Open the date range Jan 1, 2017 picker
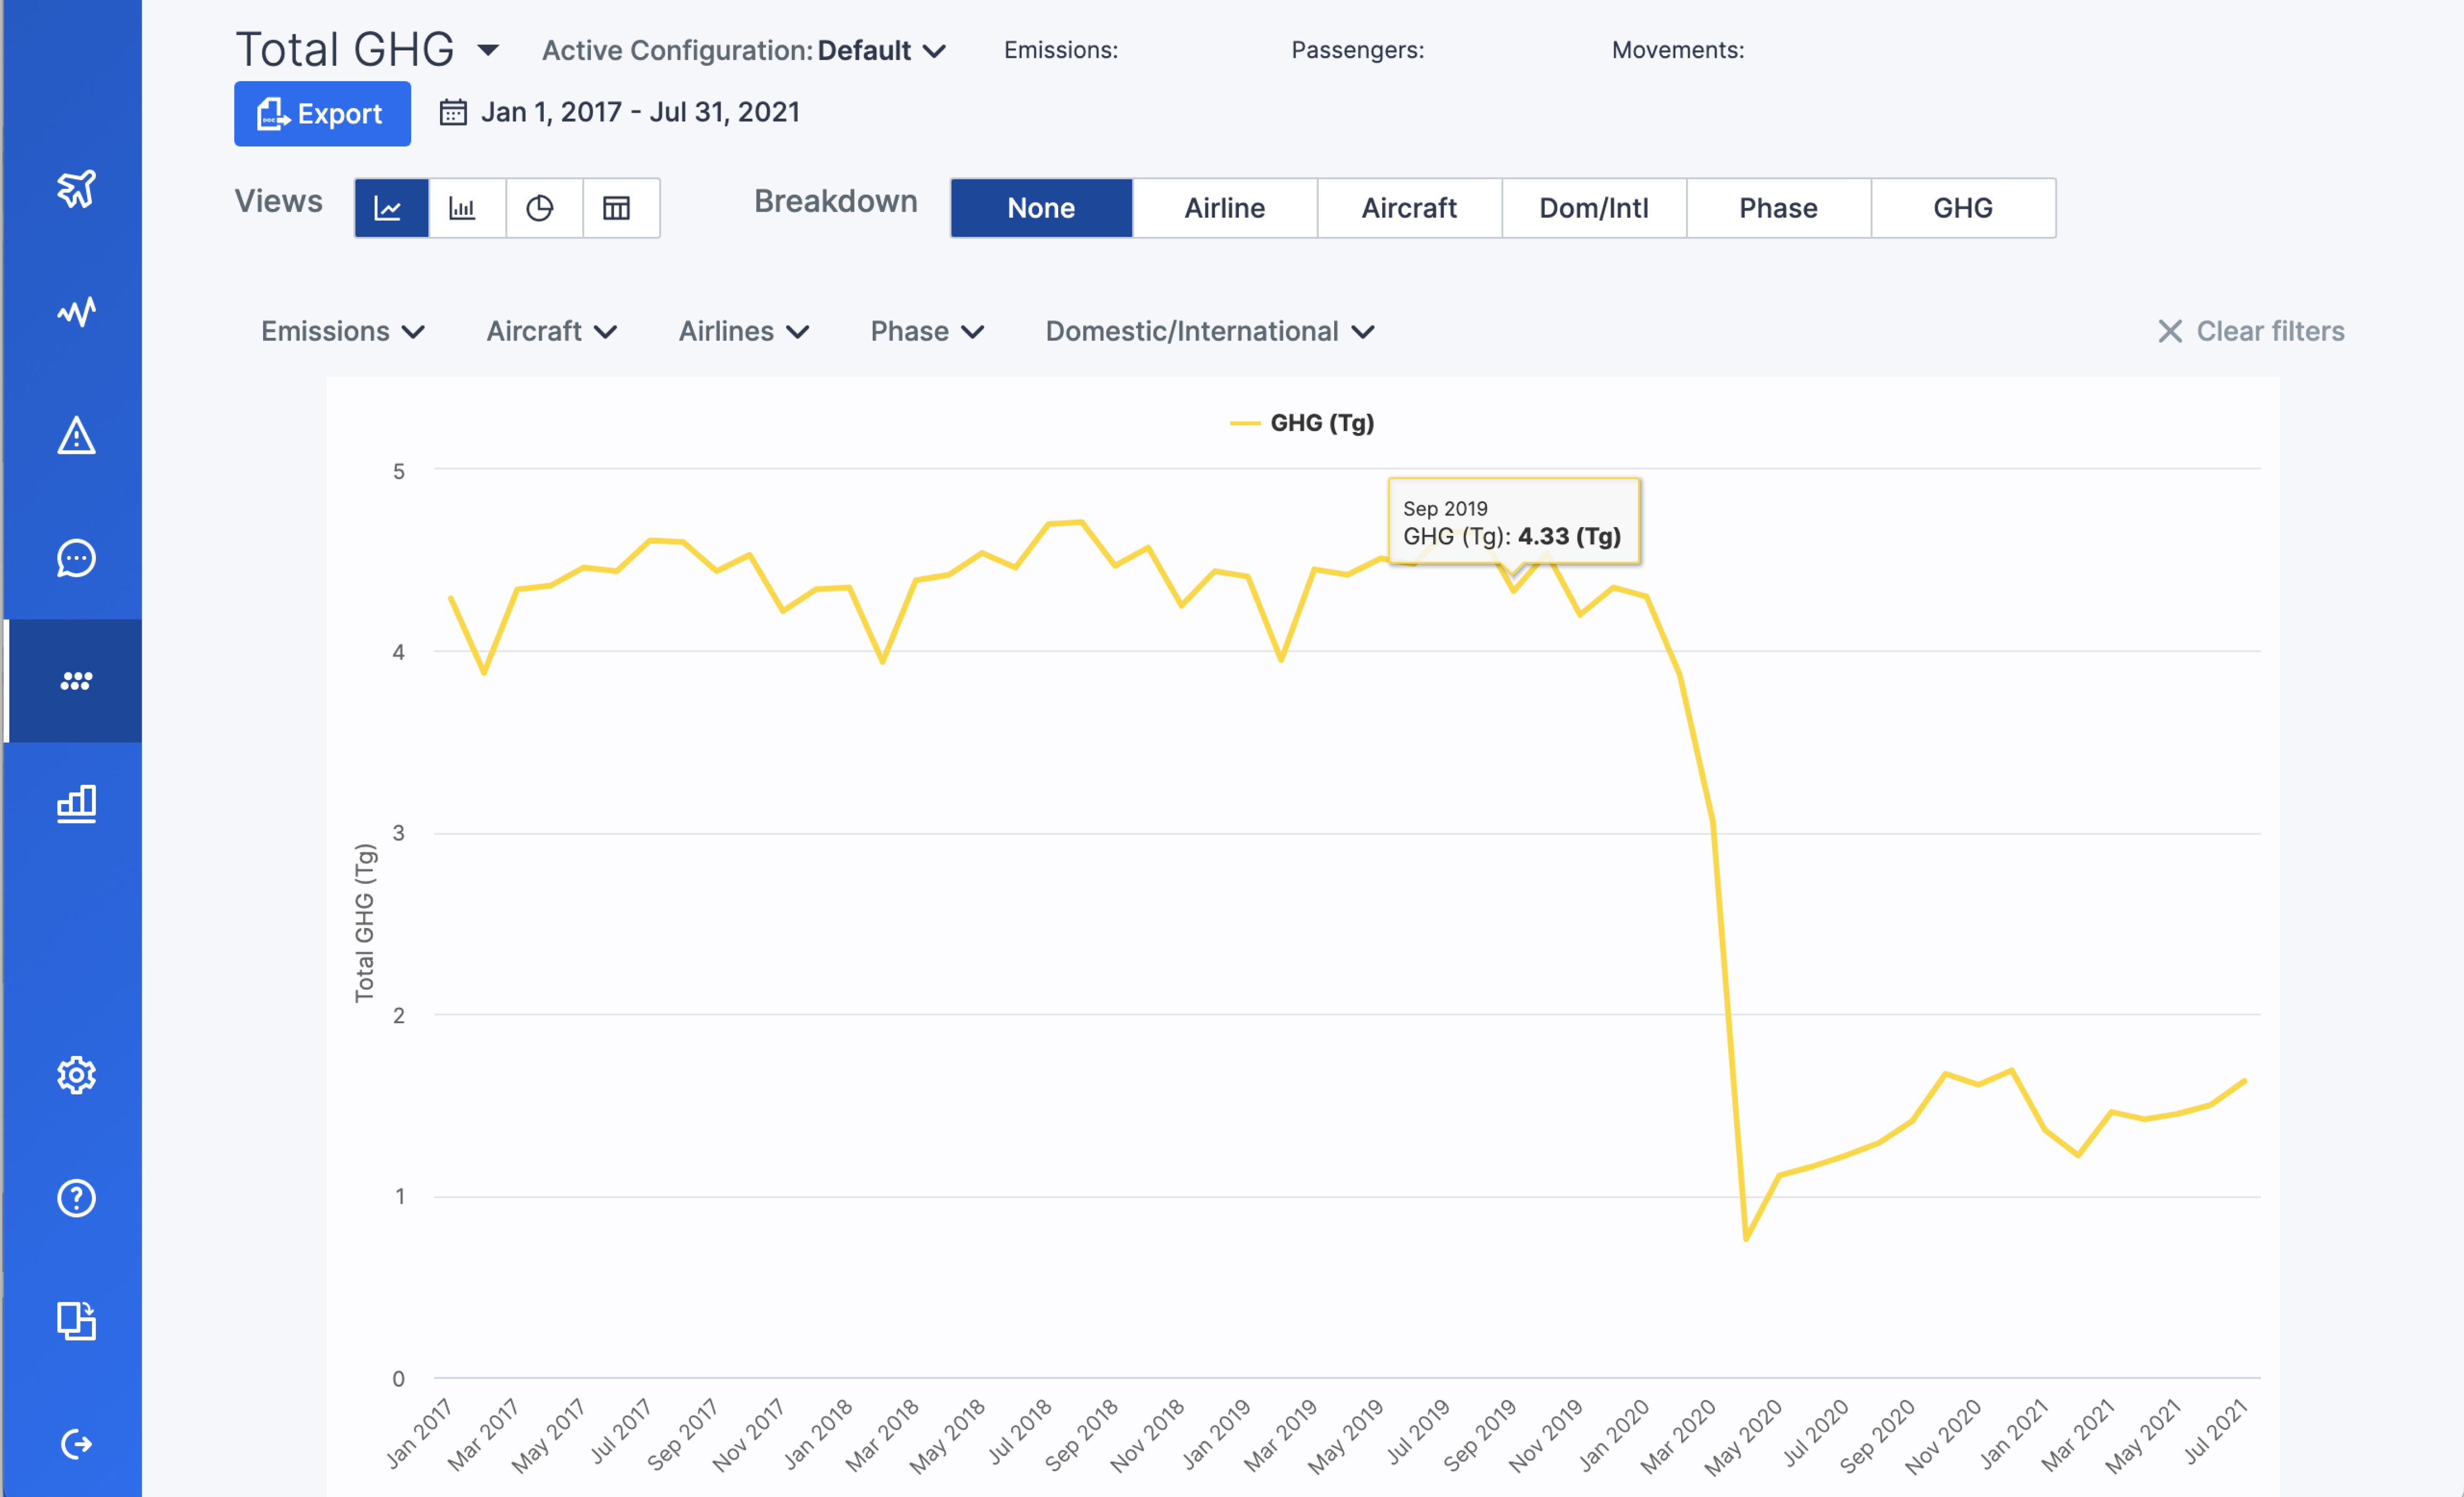Image resolution: width=2464 pixels, height=1497 pixels. click(x=620, y=112)
